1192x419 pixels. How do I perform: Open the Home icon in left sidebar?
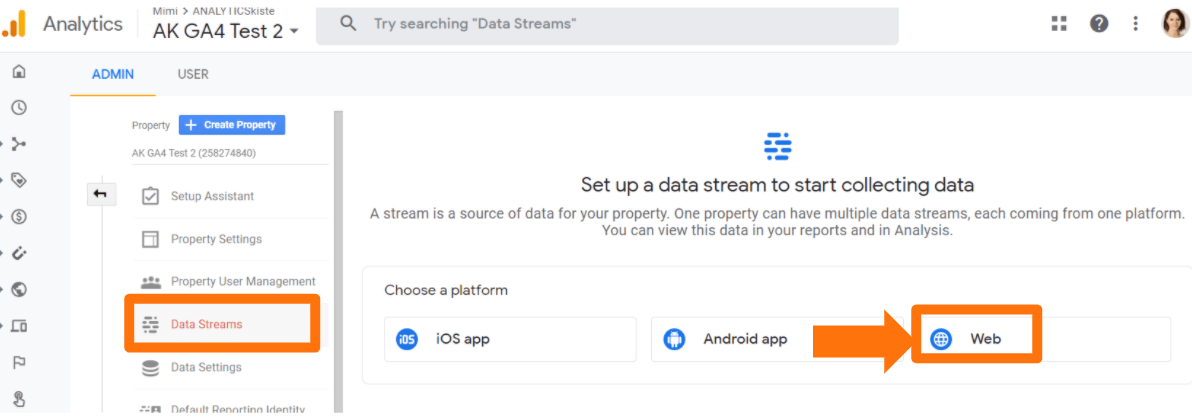tap(20, 71)
